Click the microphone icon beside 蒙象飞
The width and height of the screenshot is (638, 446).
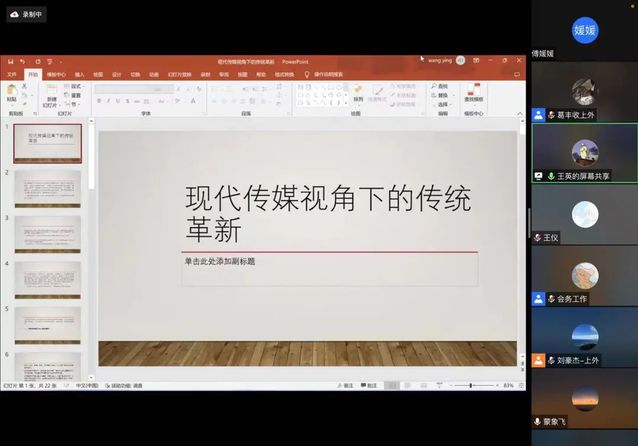(x=537, y=422)
